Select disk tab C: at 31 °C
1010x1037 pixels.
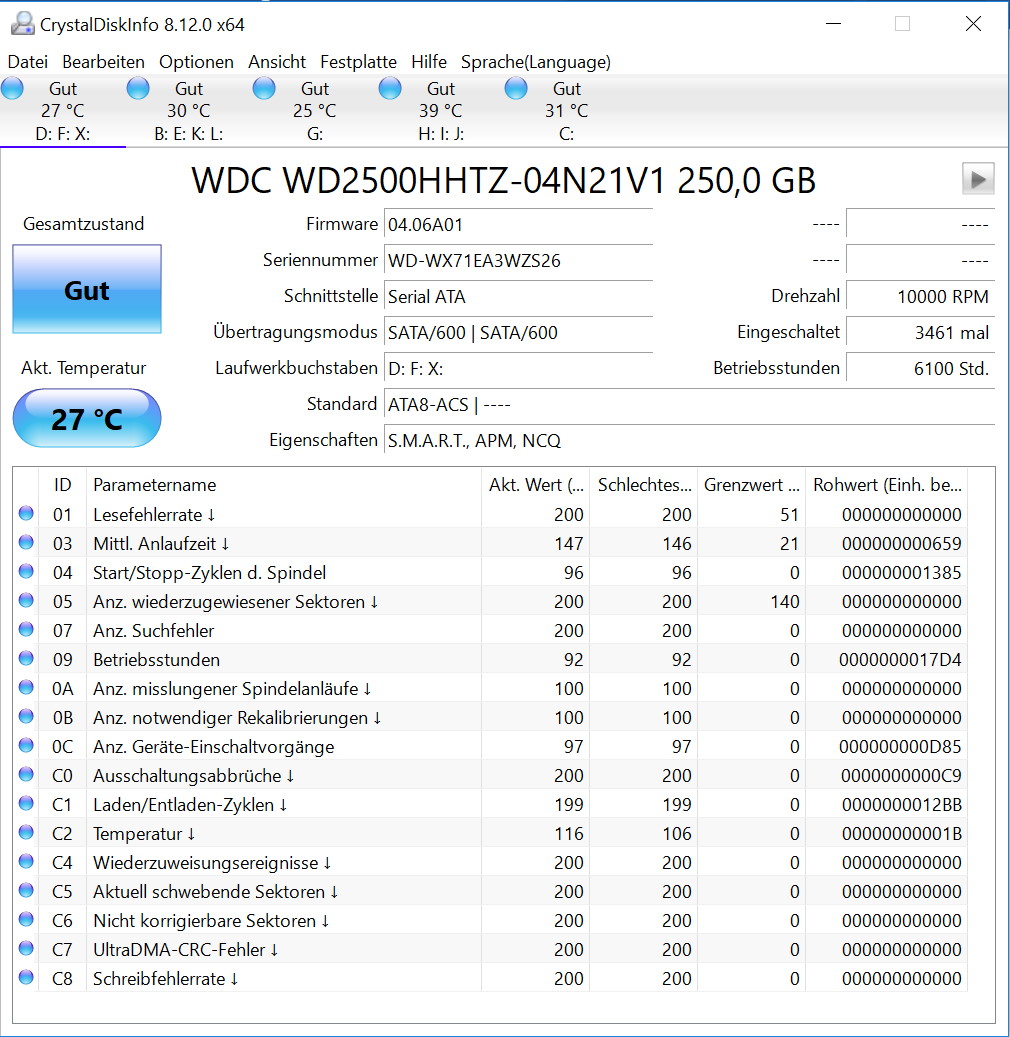pyautogui.click(x=566, y=111)
